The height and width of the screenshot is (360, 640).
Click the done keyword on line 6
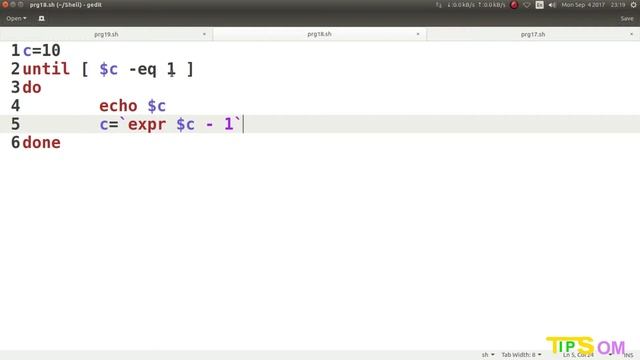pos(42,142)
